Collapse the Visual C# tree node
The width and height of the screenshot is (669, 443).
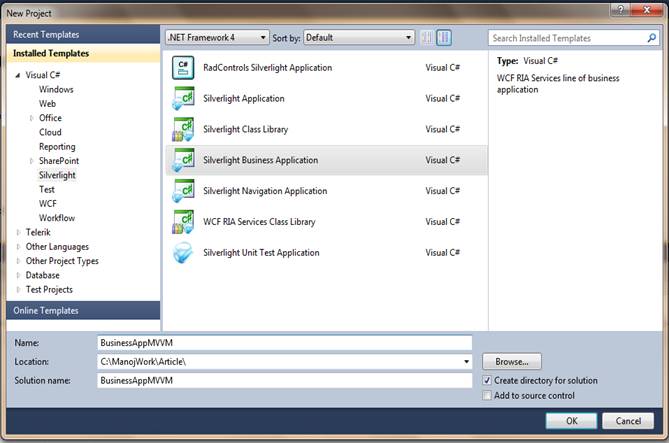tap(18, 75)
